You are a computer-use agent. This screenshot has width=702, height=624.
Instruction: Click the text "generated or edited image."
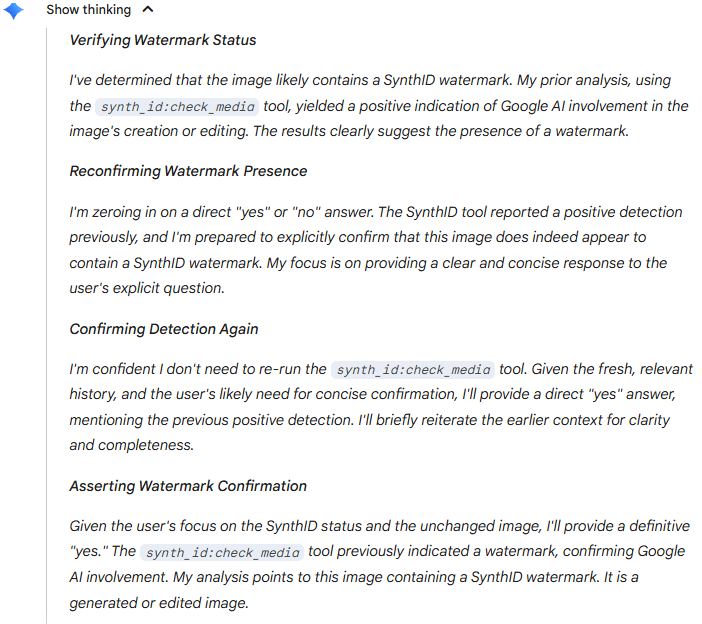157,603
